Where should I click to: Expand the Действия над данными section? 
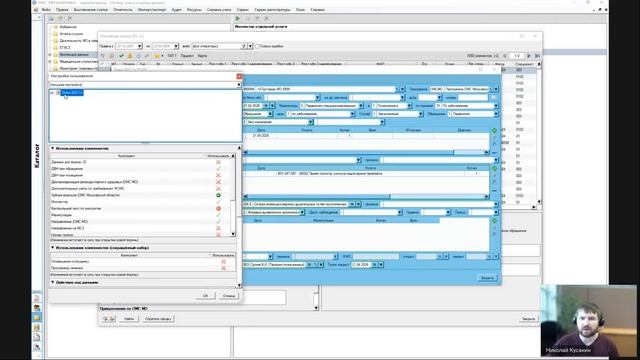coord(53,282)
